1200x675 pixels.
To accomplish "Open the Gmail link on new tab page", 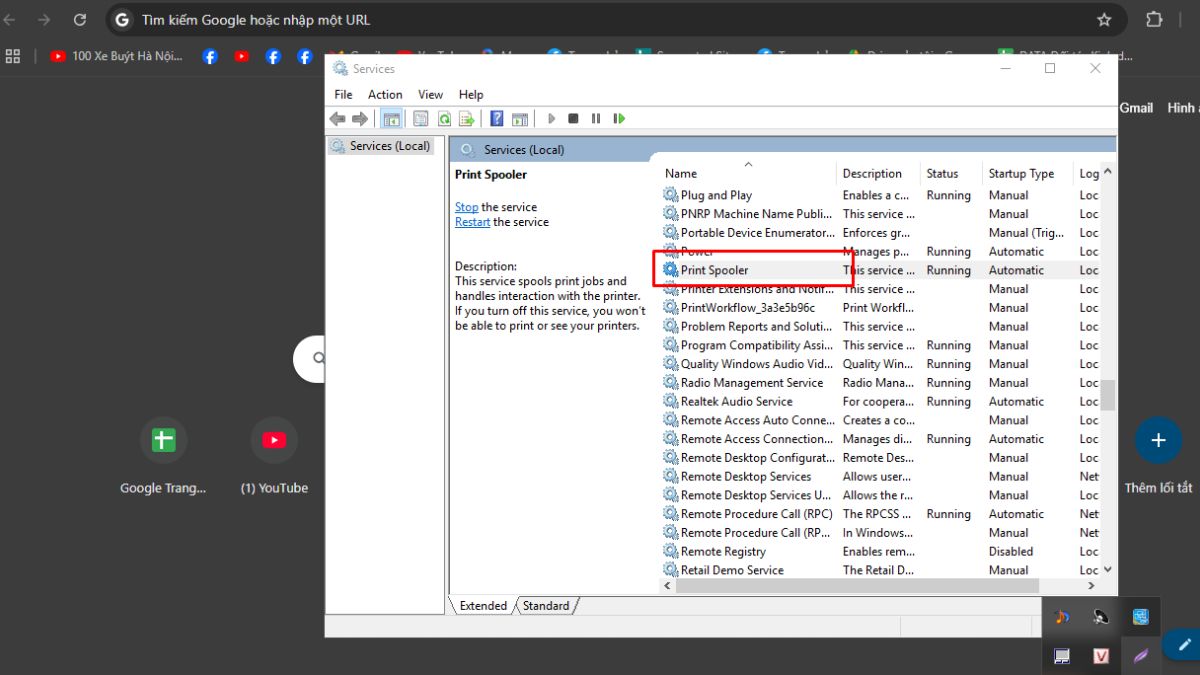I will click(x=1136, y=107).
